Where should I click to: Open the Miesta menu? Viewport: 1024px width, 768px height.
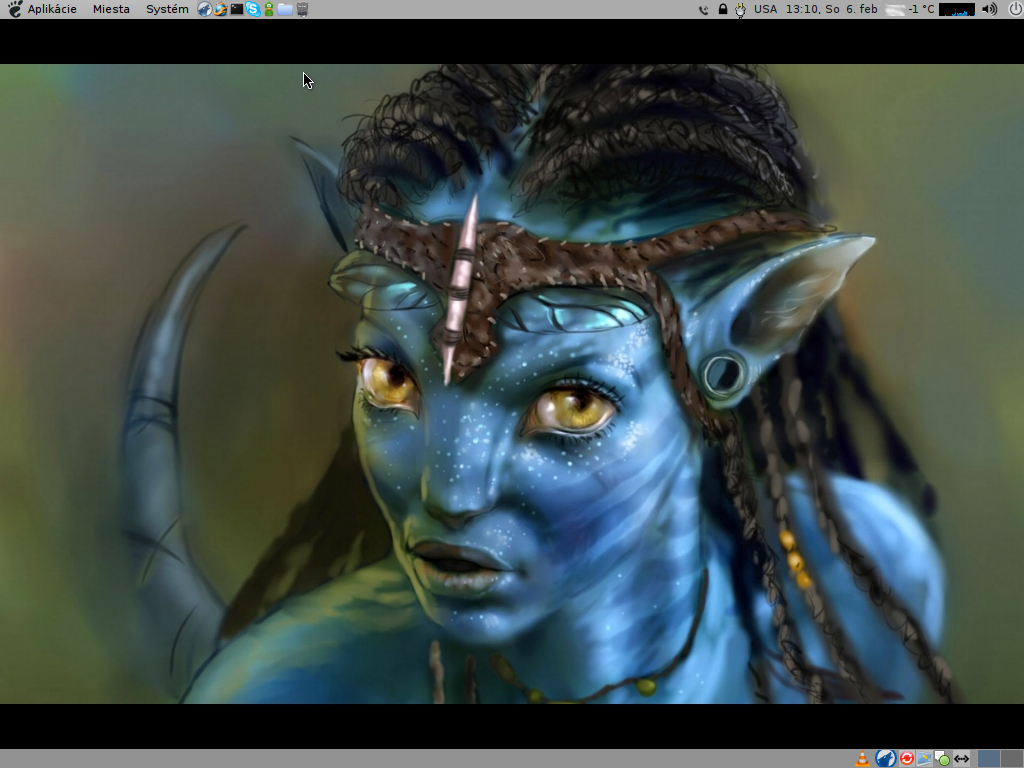click(x=111, y=9)
